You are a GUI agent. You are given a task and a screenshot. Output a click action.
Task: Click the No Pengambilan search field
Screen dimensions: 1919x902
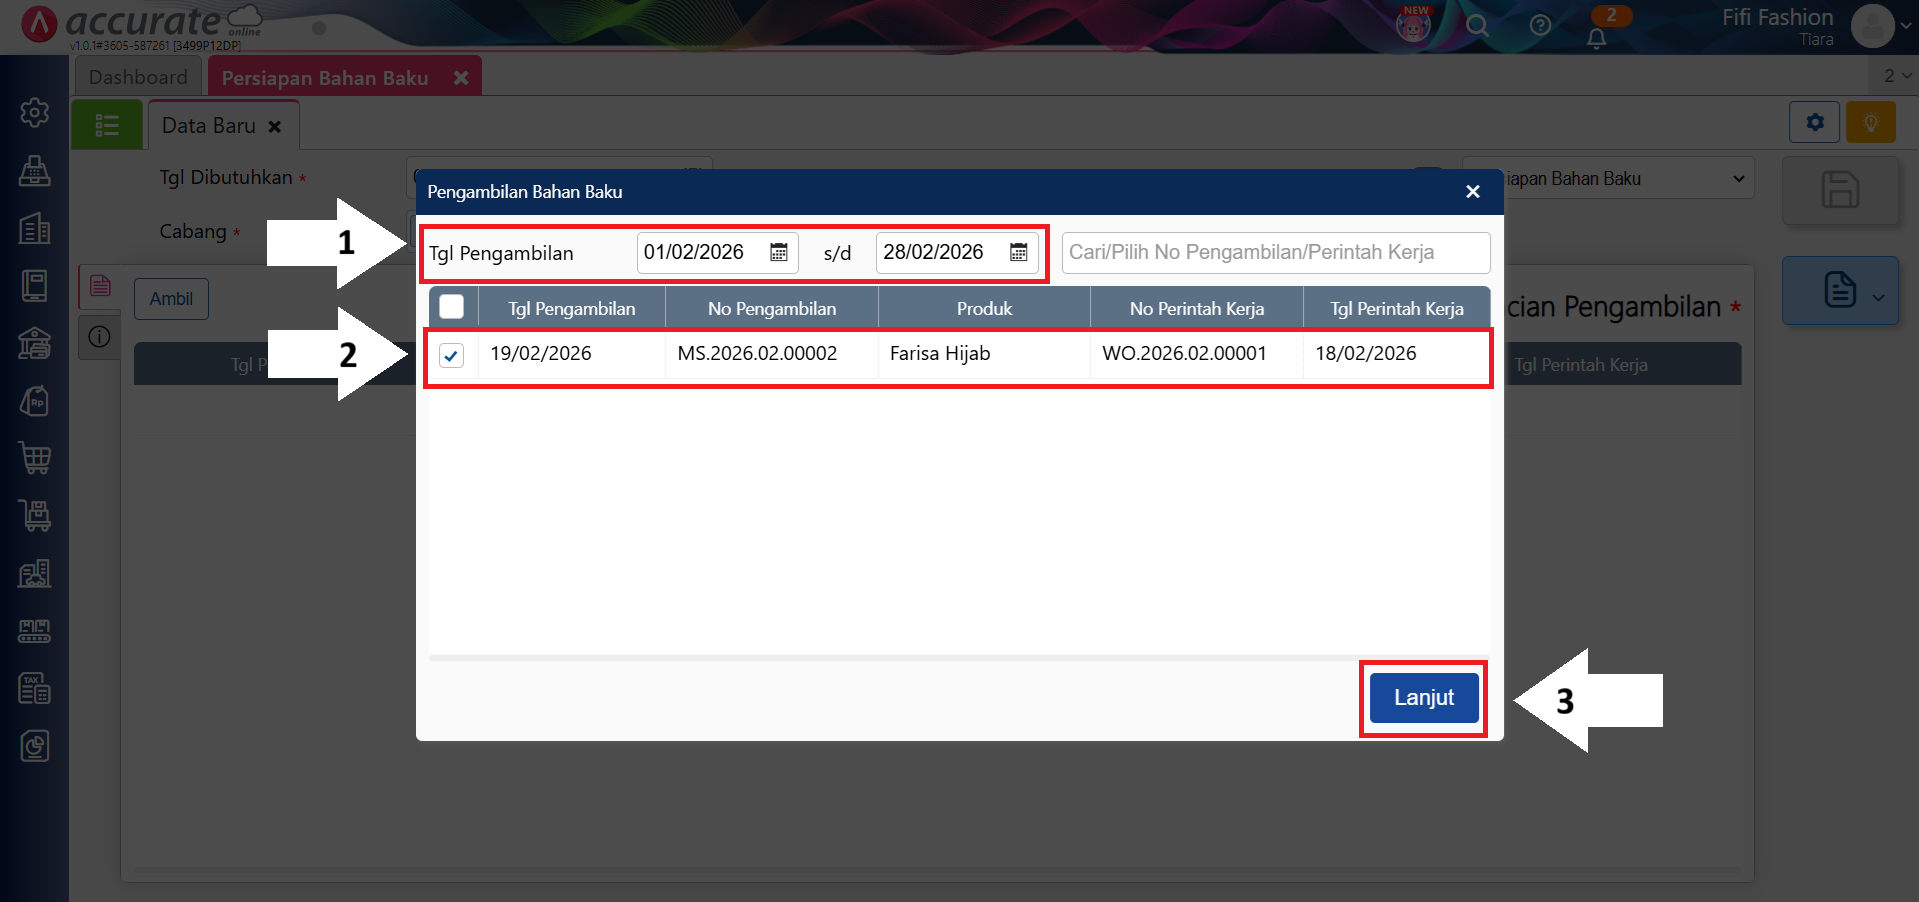tap(1275, 253)
